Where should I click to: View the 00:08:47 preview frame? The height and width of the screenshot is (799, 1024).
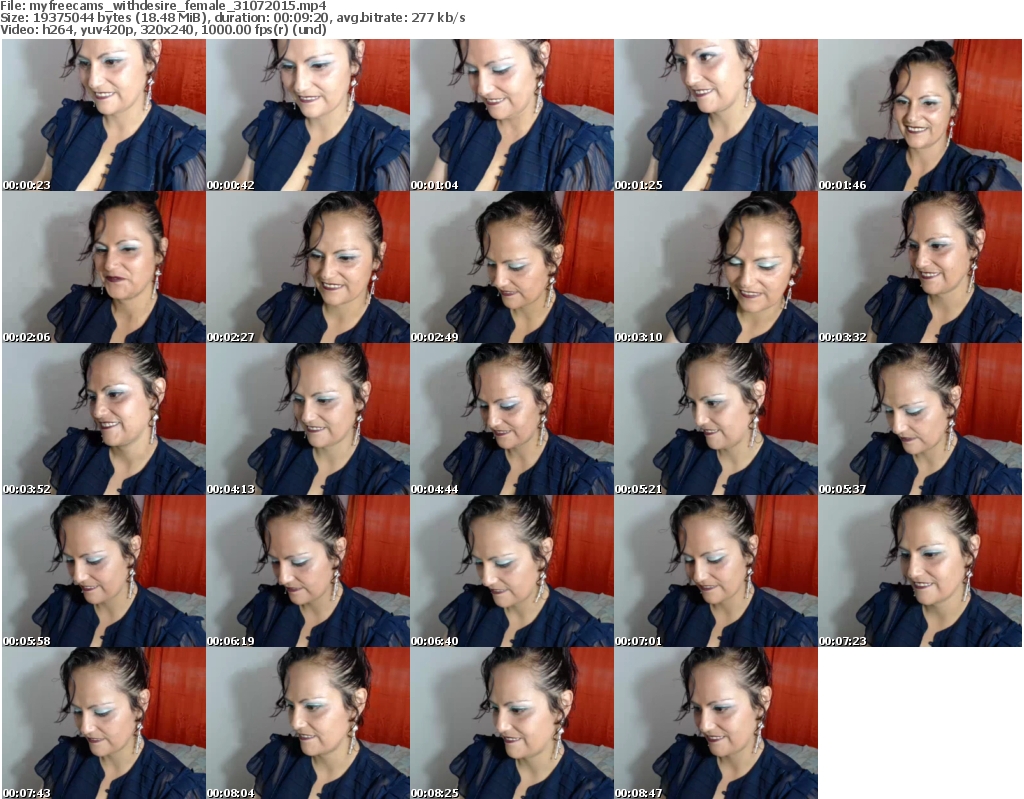tap(716, 723)
